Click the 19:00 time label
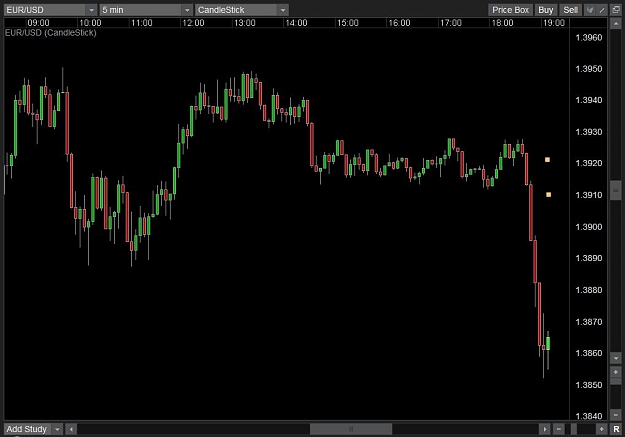The width and height of the screenshot is (625, 437). pos(554,23)
